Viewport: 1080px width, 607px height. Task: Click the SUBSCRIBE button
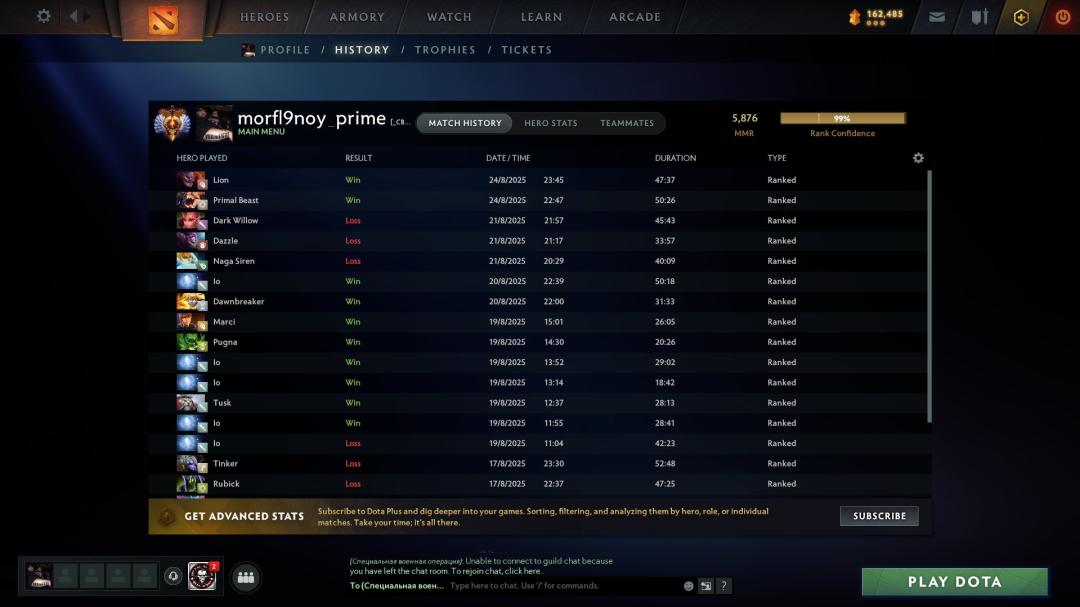tap(879, 516)
